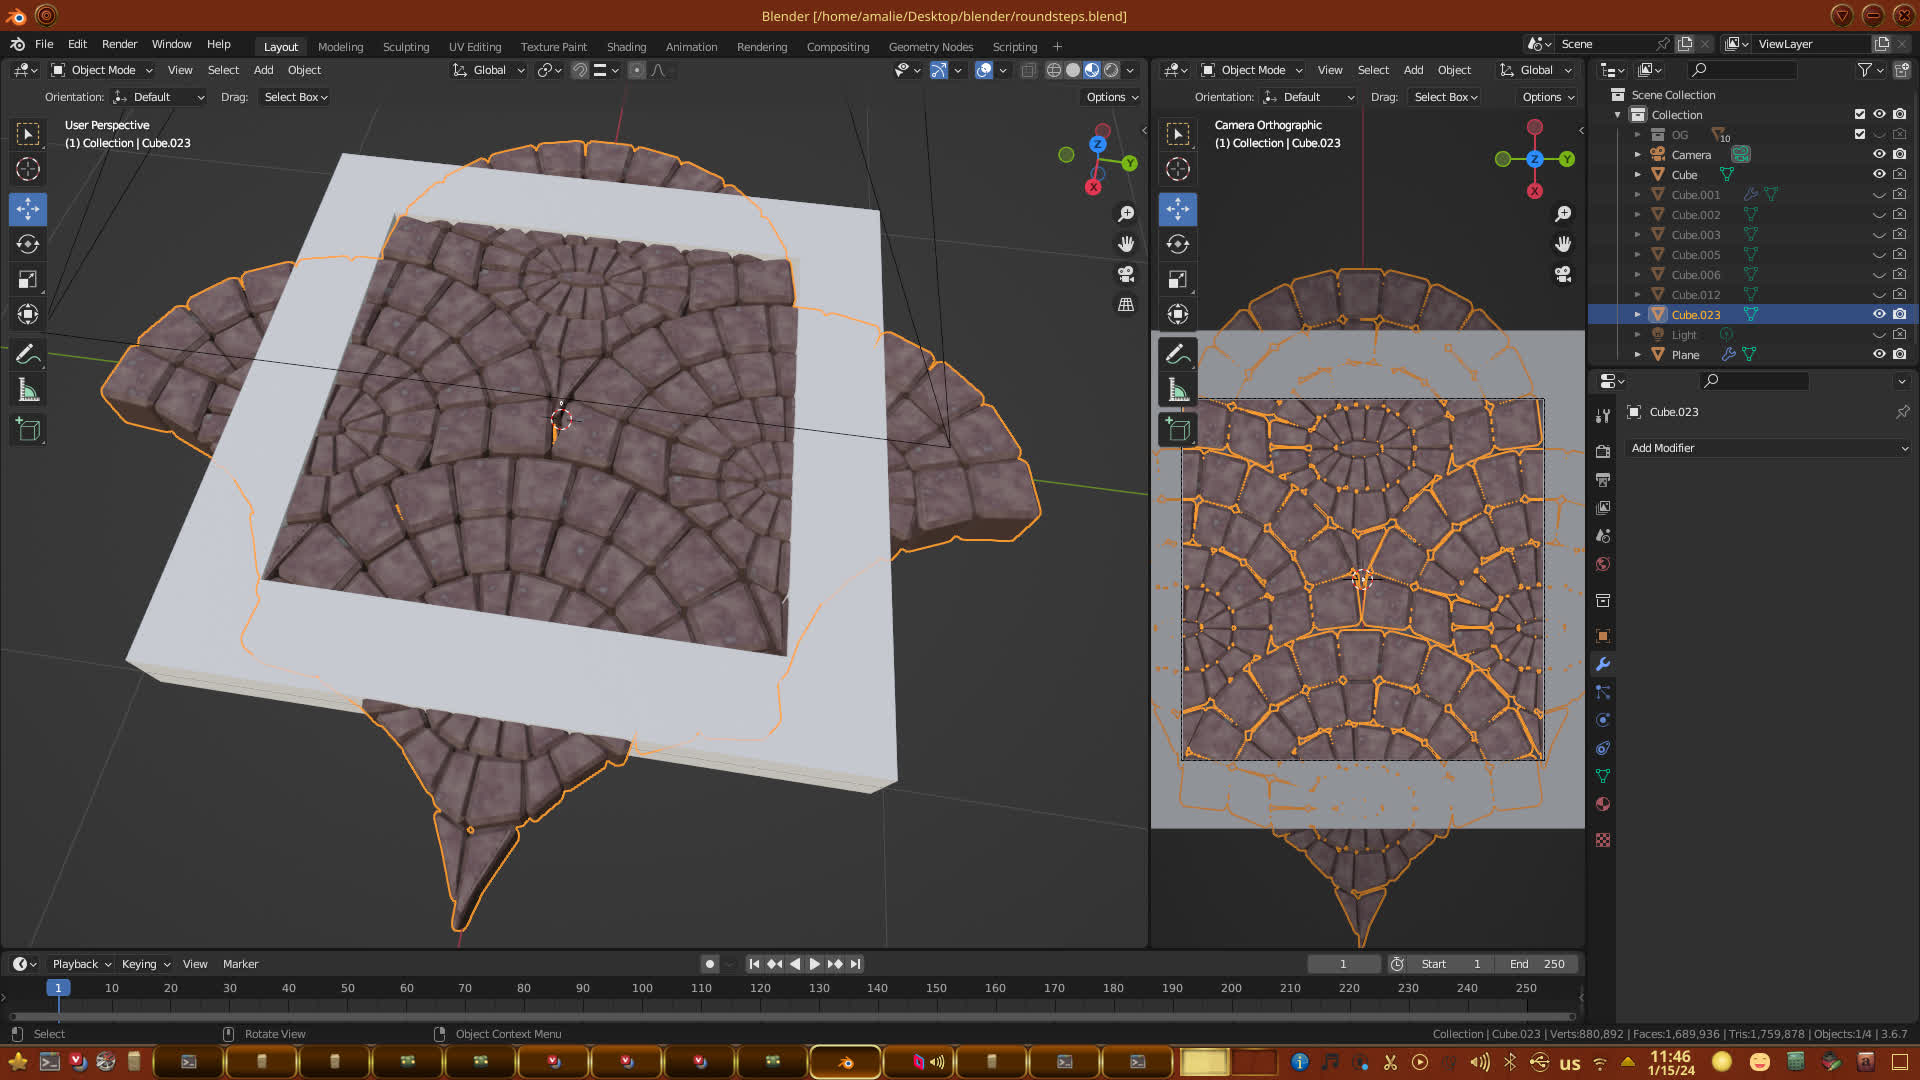Select the Scale tool in left toolbar

[28, 280]
